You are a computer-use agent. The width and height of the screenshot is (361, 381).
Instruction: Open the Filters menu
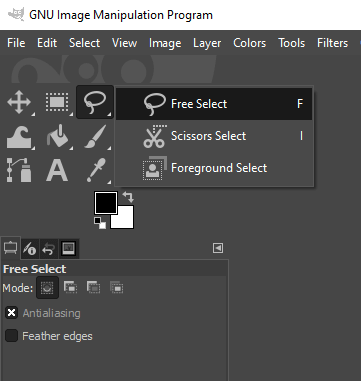tap(332, 43)
